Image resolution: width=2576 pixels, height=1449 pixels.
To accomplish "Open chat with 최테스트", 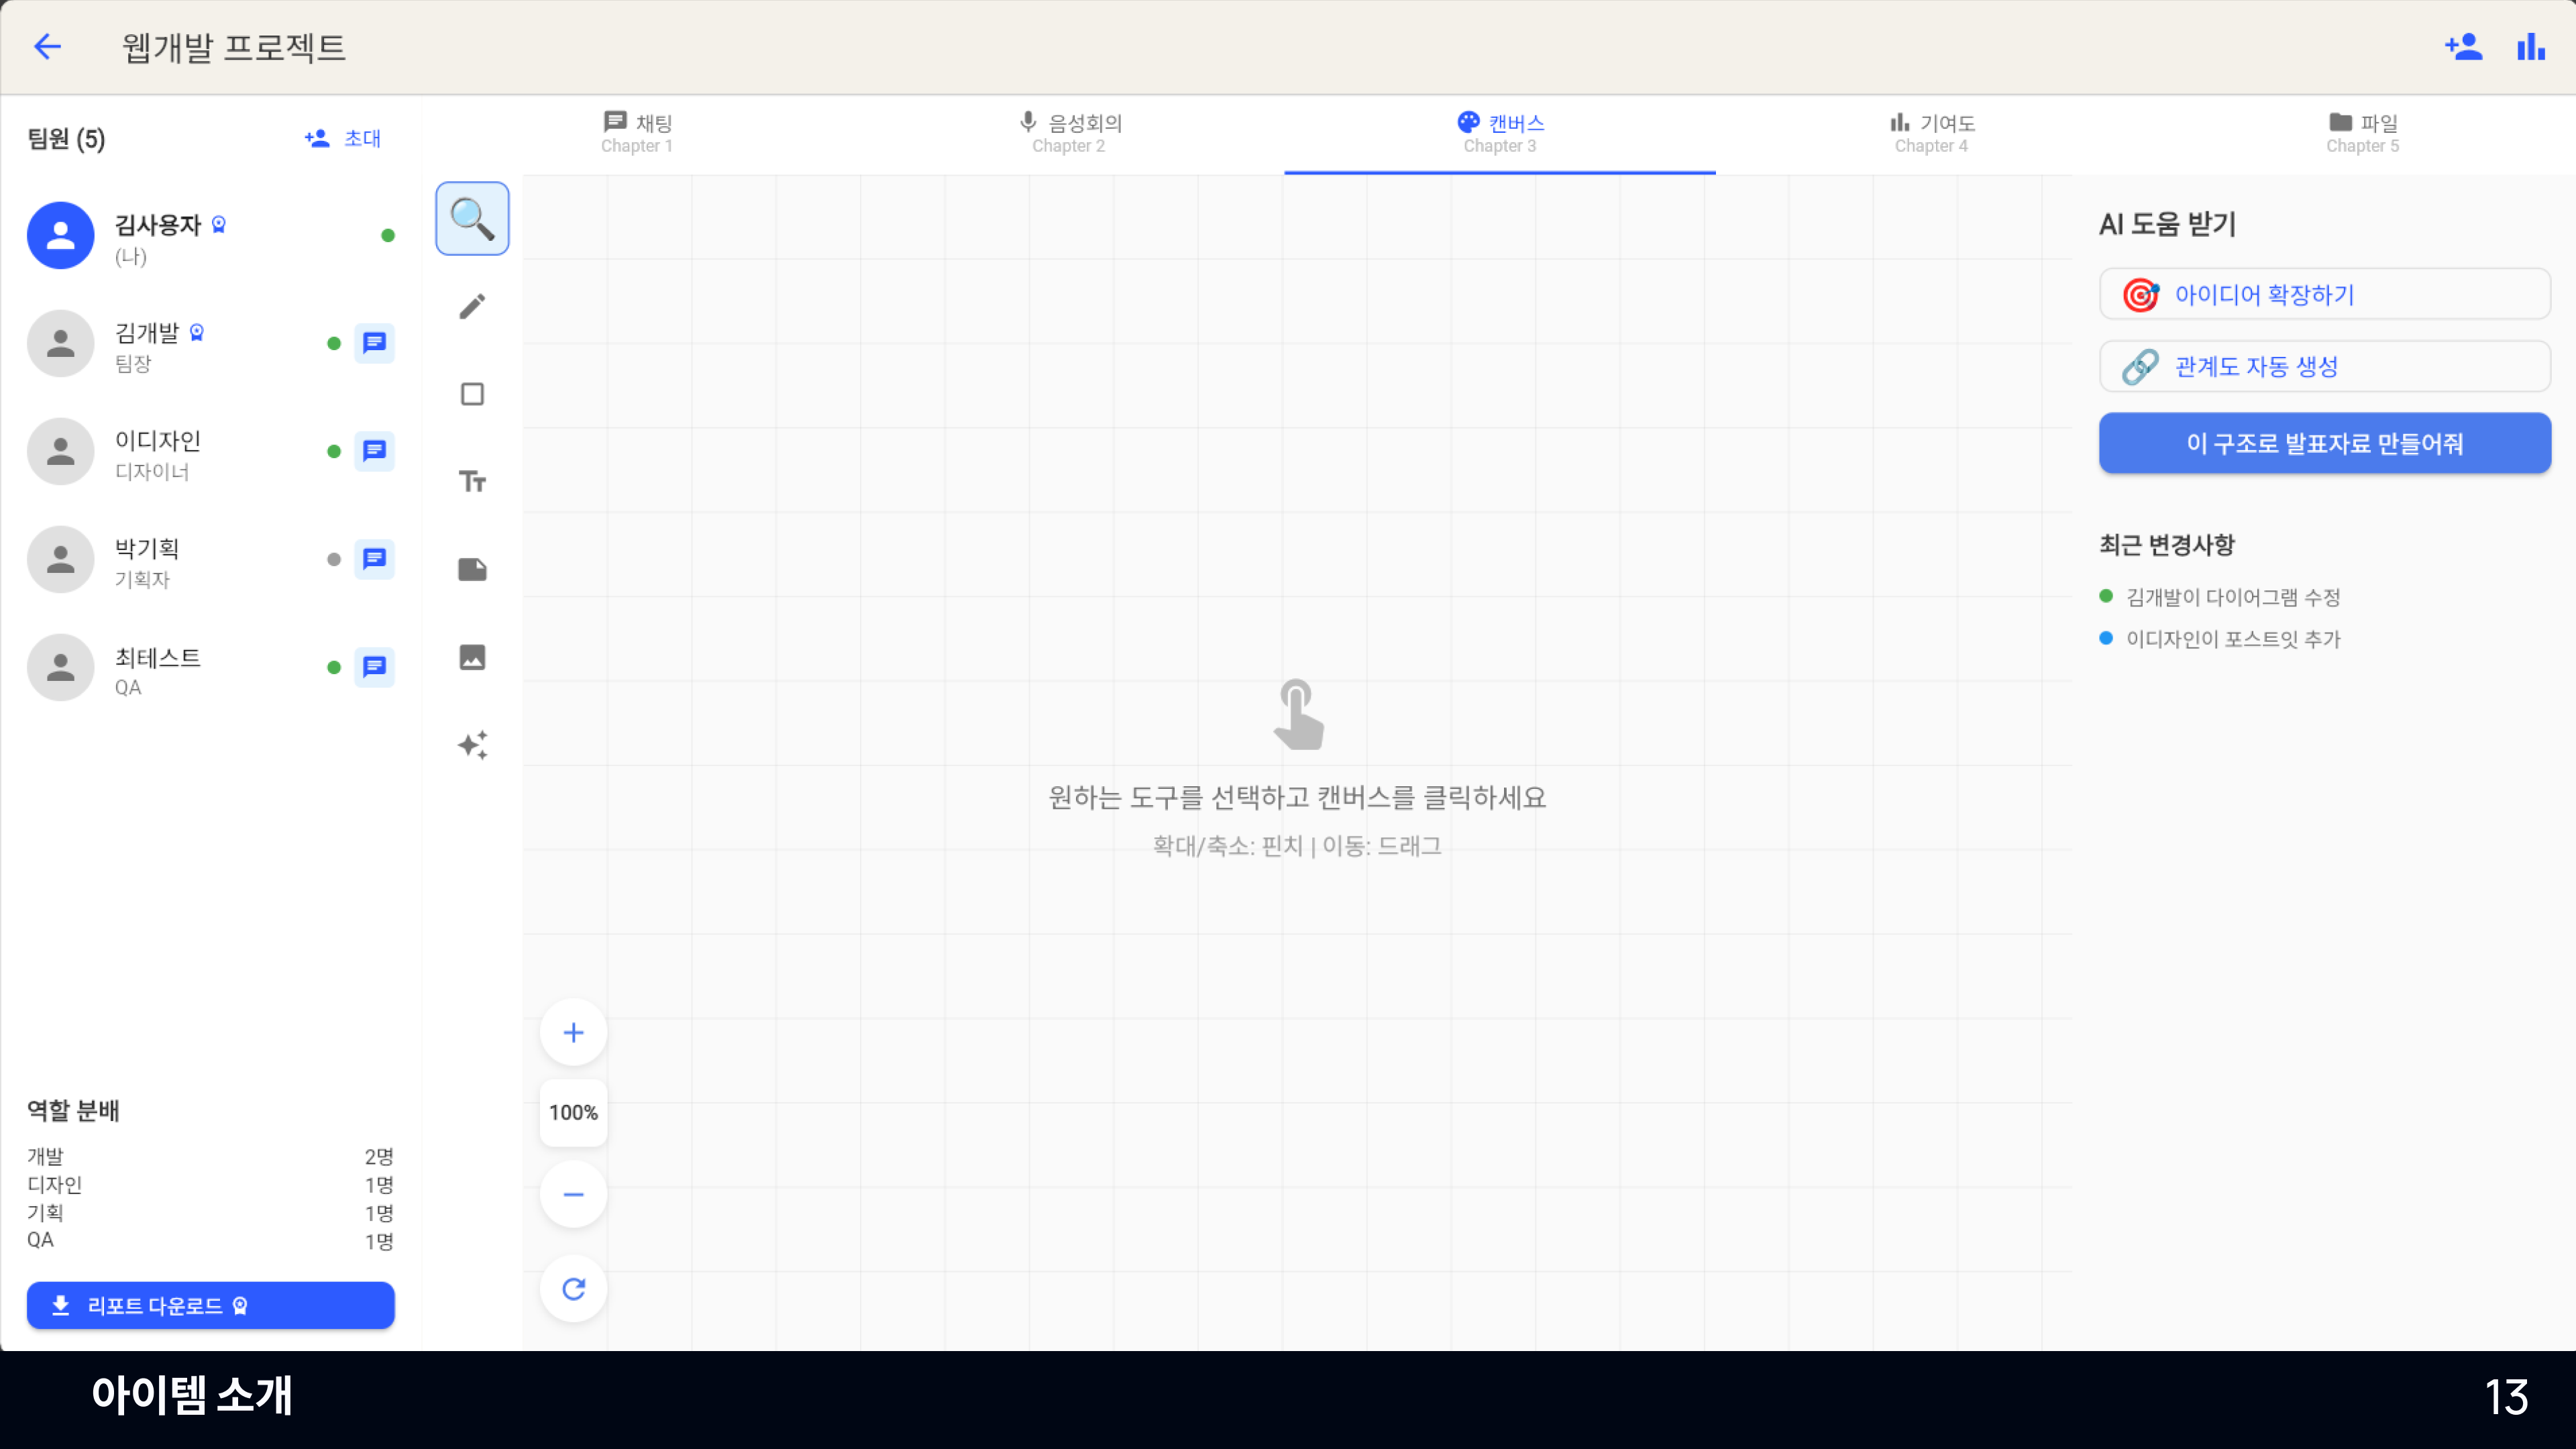I will [374, 667].
